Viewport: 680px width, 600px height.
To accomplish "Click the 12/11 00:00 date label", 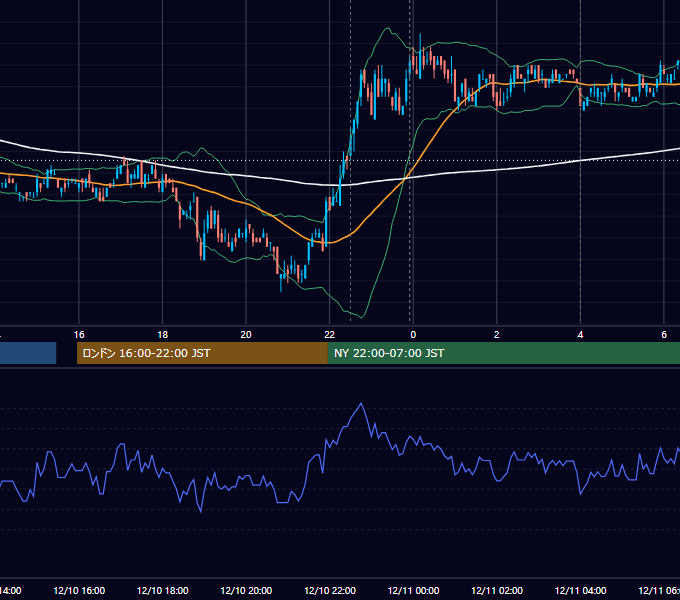I will pyautogui.click(x=413, y=590).
